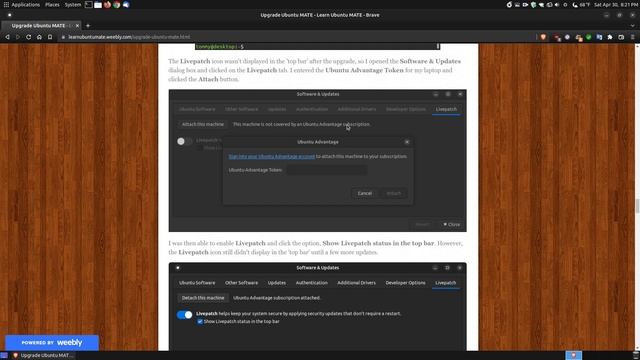Open the Ubuntu Advantage dialog screenshot image
Screen dimensions: 640x360
pos(318,160)
